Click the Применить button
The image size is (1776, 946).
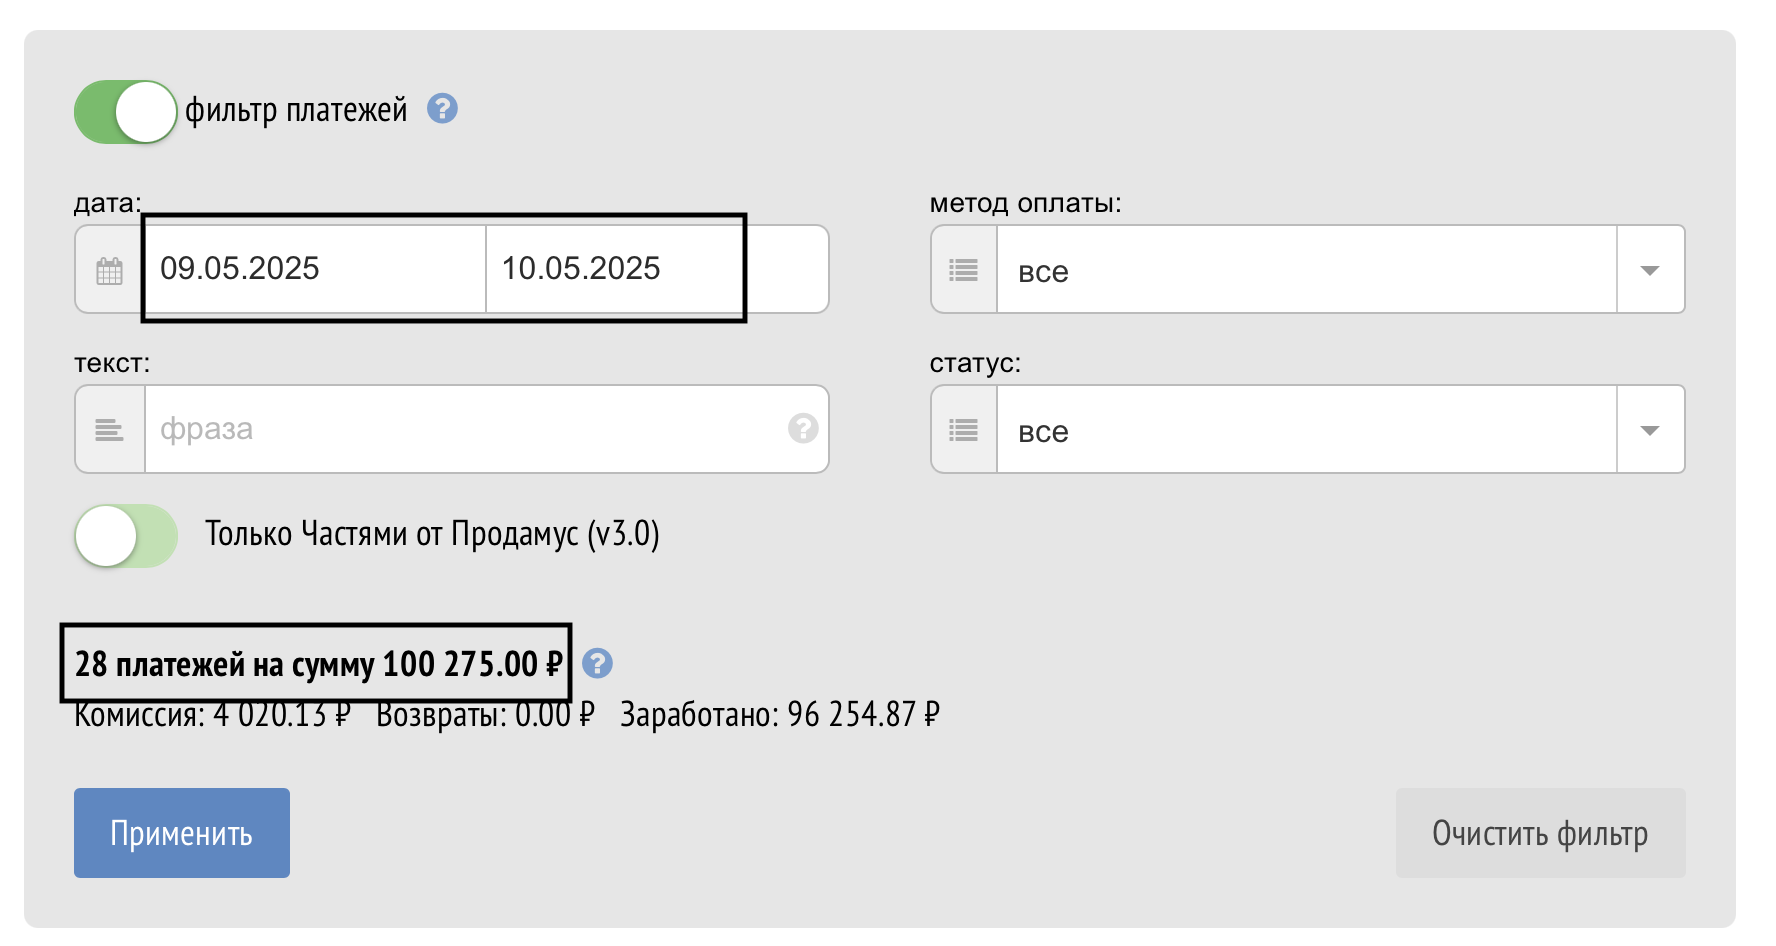click(x=182, y=833)
